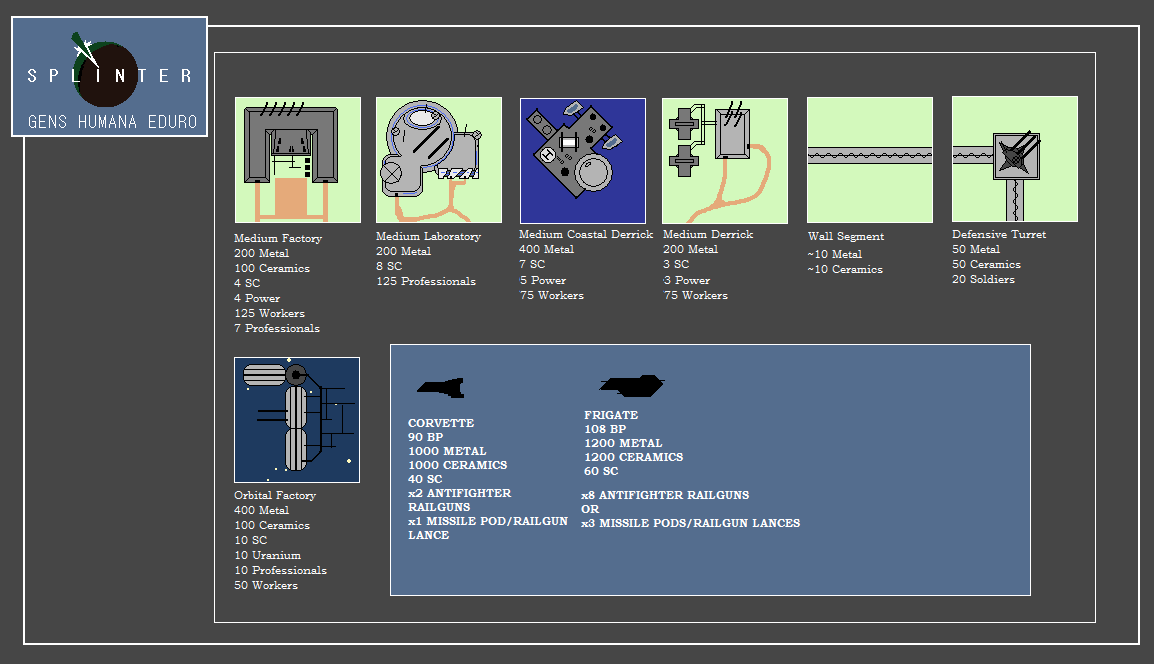Click the Orbital Factory name label

point(275,496)
